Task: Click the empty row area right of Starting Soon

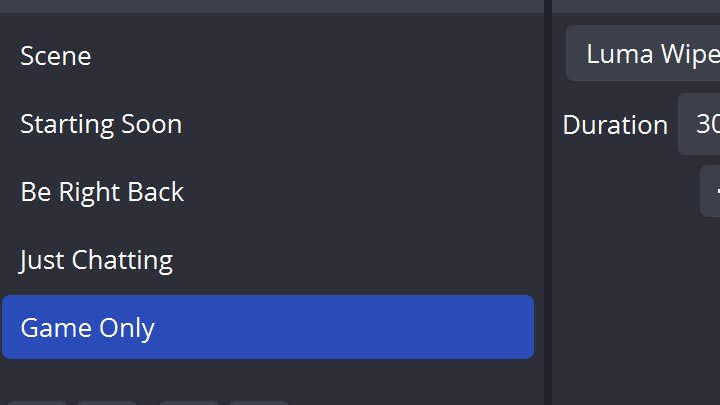Action: (380, 124)
